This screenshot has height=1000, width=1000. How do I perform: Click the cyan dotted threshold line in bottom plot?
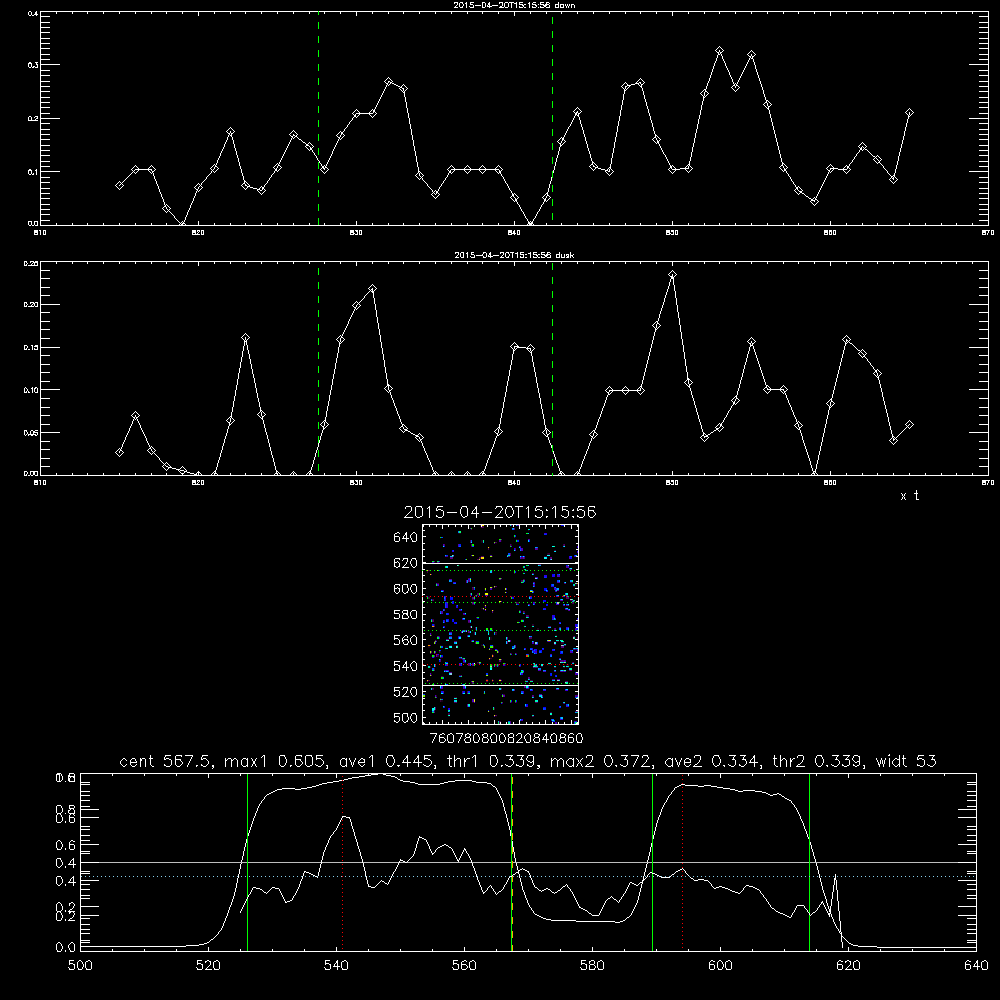tap(528, 877)
